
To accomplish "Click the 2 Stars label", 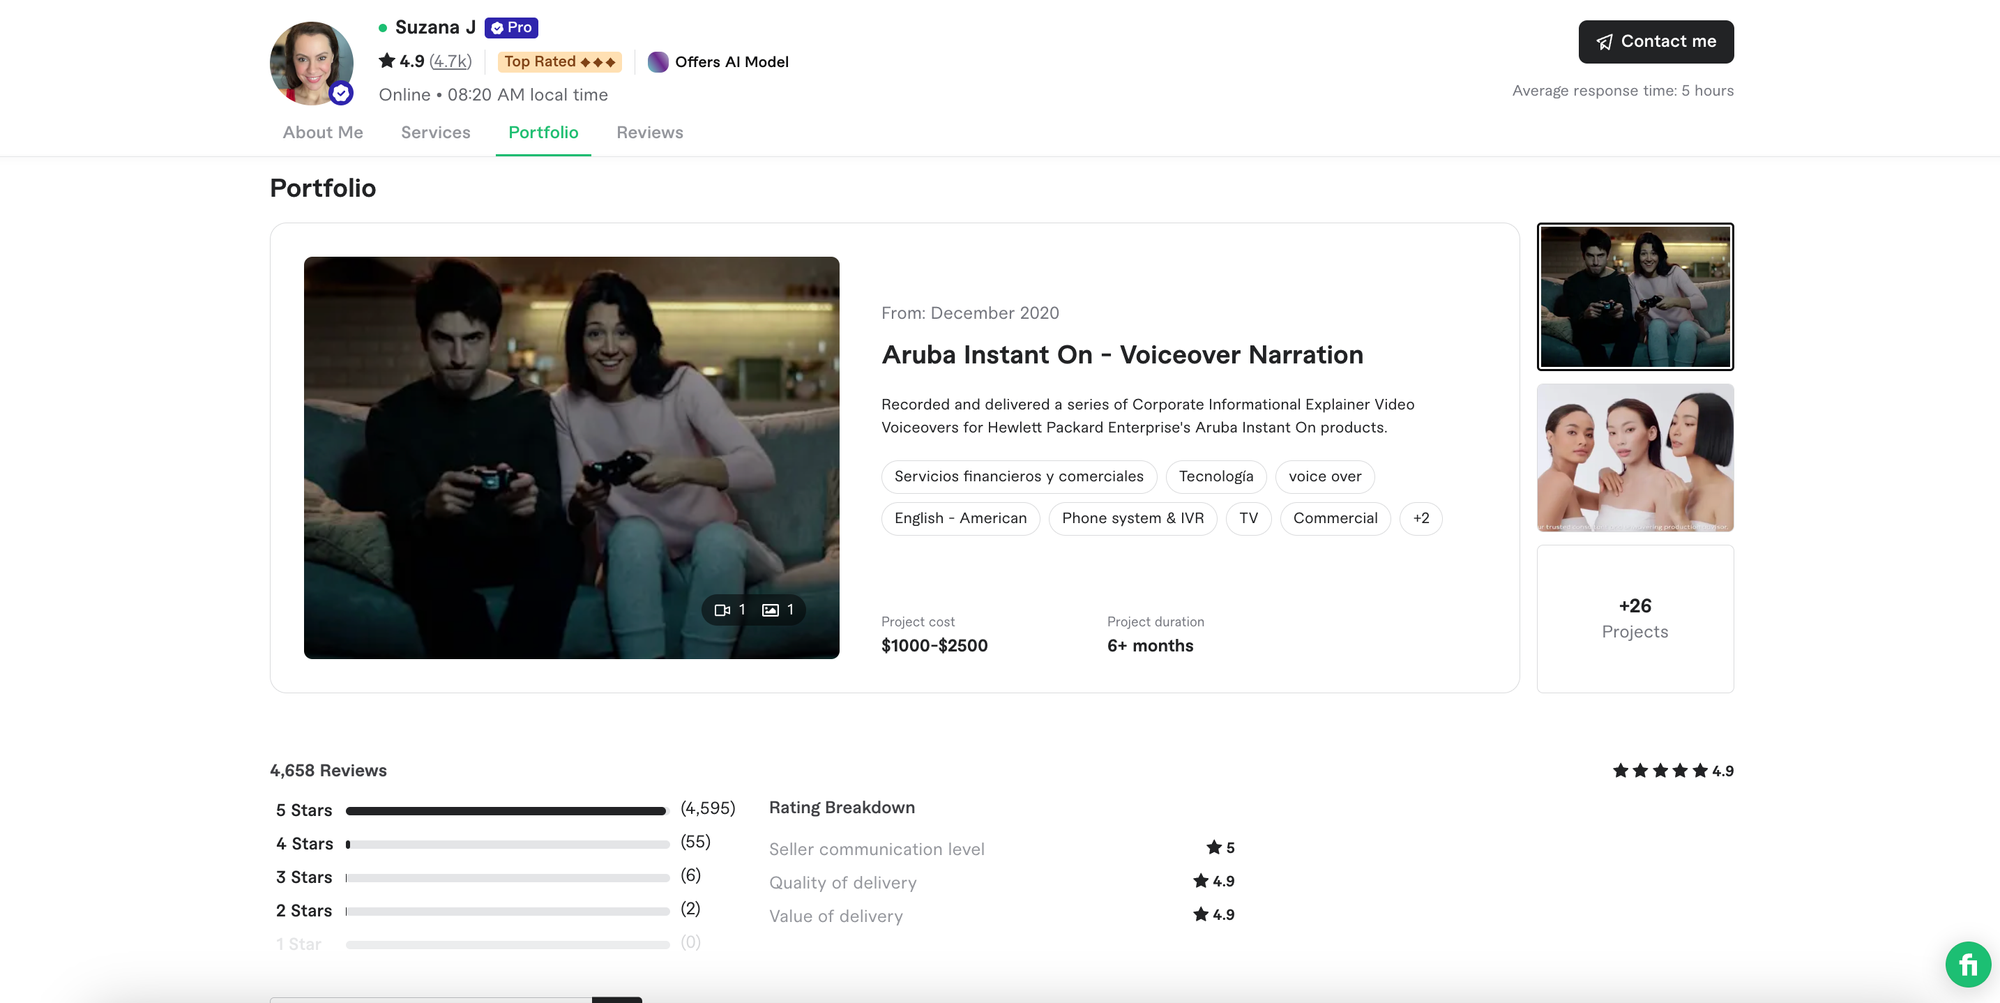I will point(304,912).
